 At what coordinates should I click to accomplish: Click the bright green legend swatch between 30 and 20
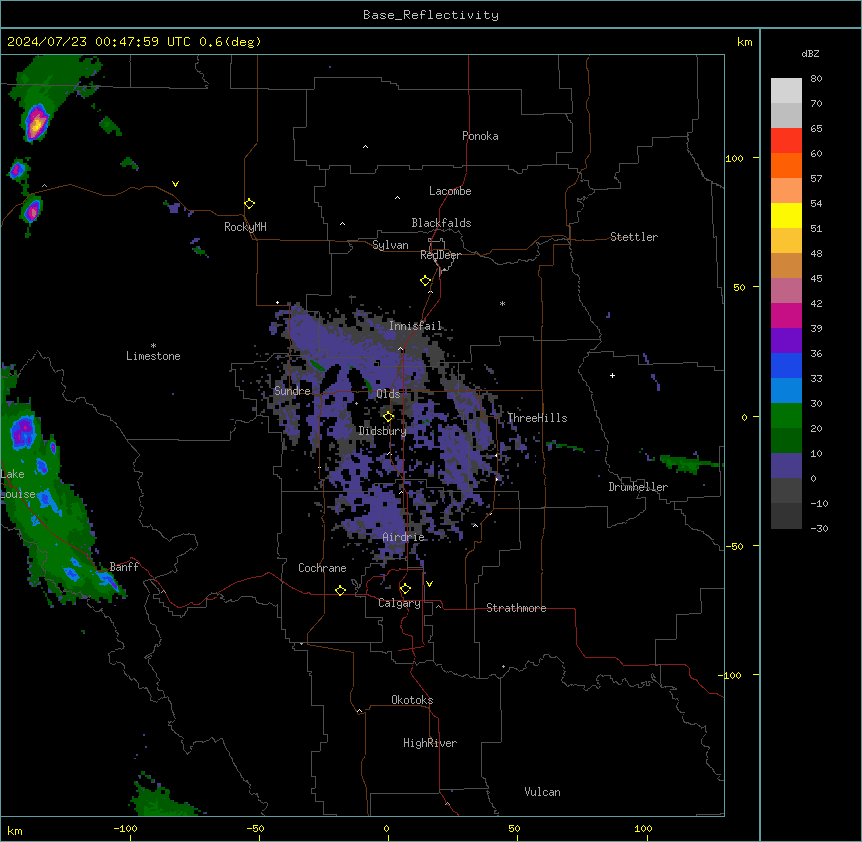[x=786, y=416]
